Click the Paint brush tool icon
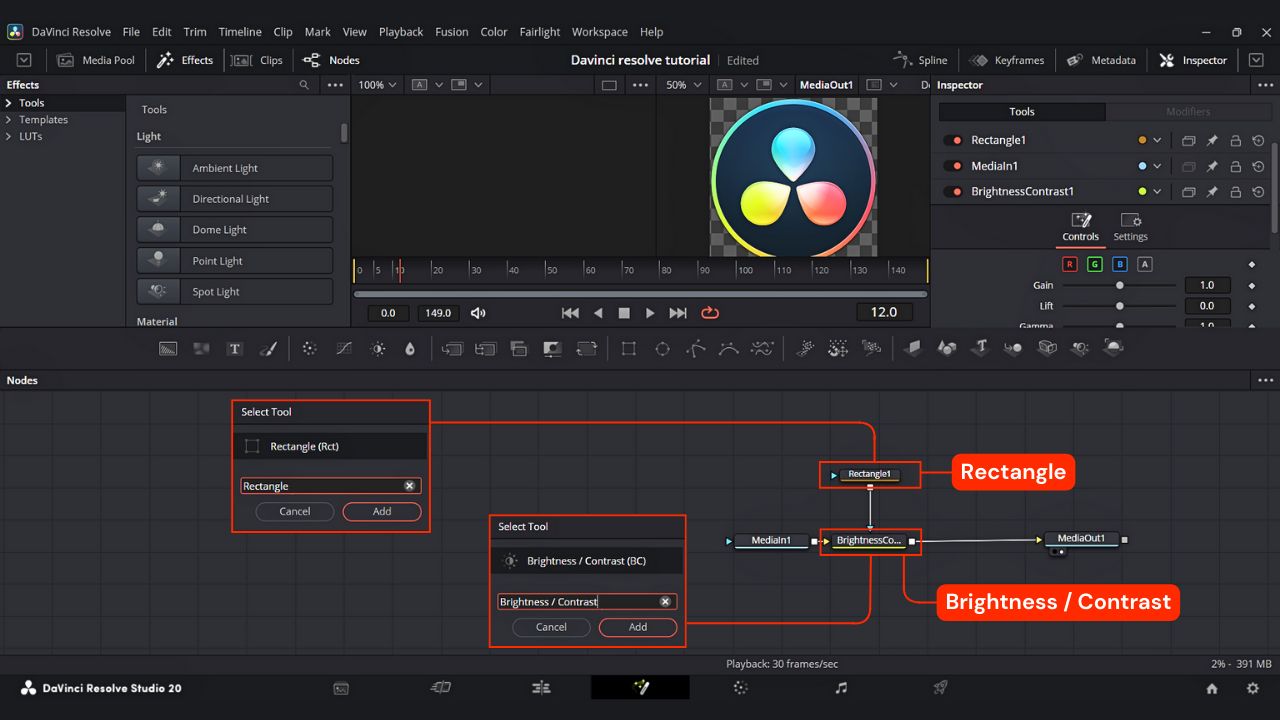 click(x=268, y=349)
